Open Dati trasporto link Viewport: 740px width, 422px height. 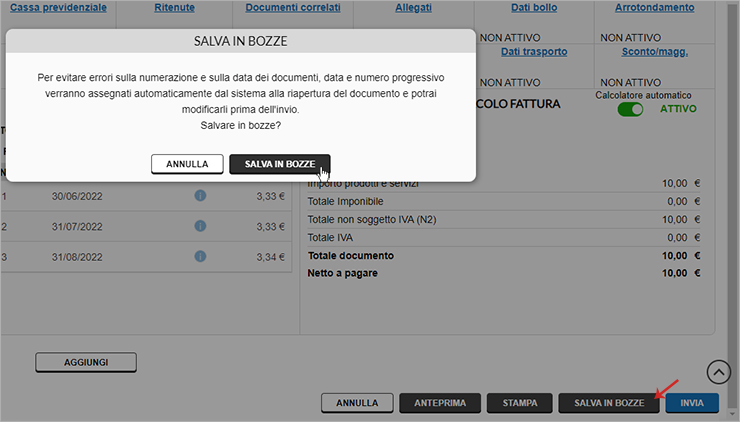point(534,51)
